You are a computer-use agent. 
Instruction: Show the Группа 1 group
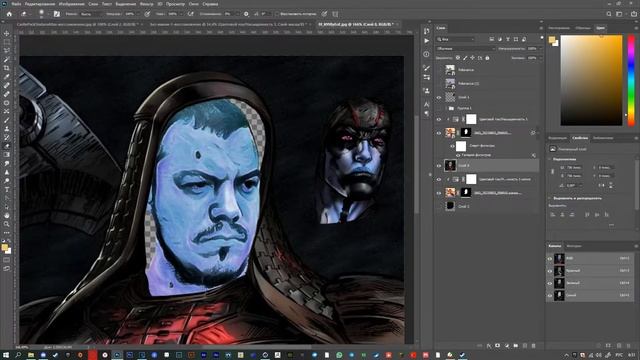tap(439, 108)
